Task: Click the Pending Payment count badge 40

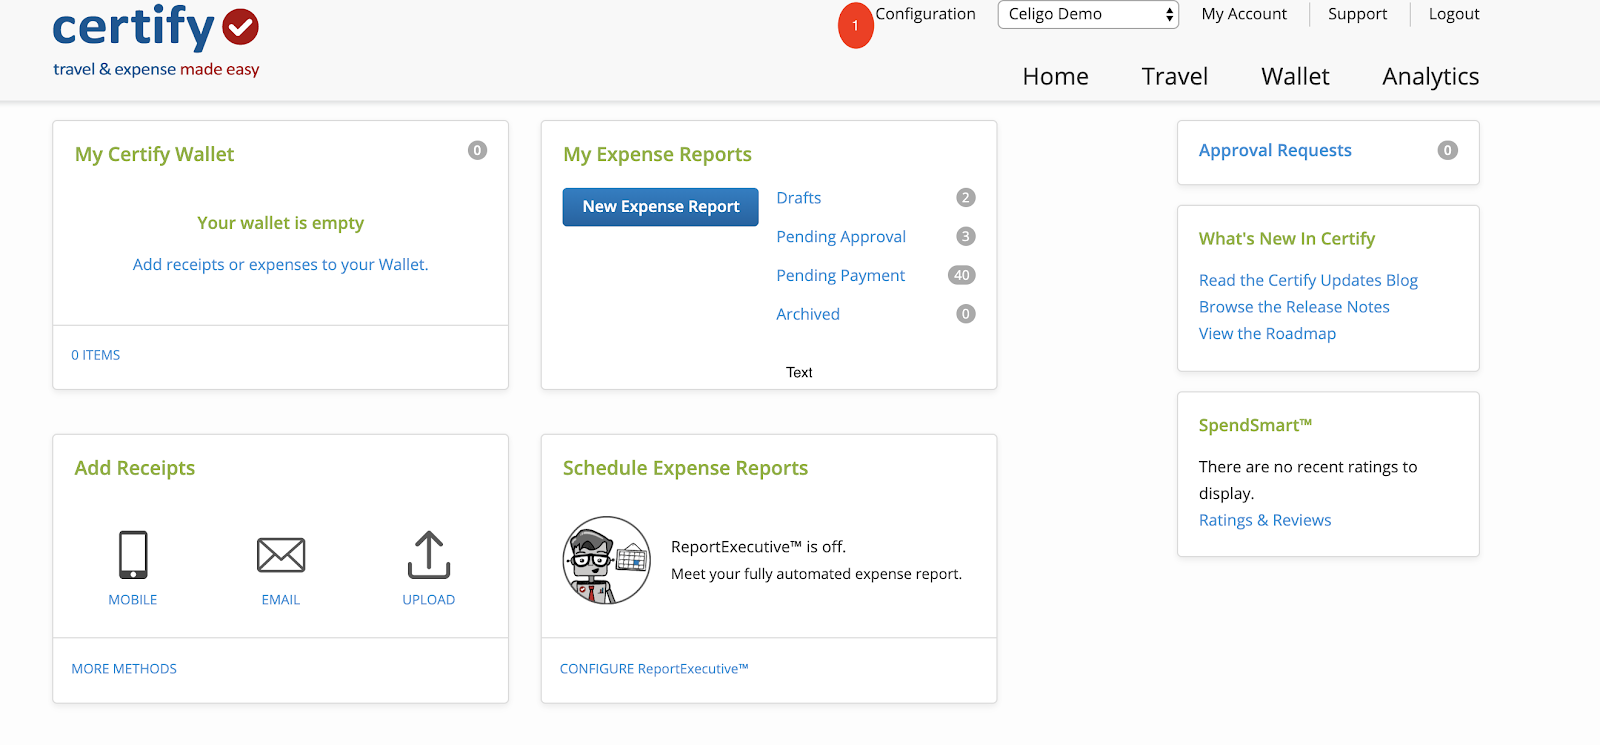Action: tap(961, 275)
